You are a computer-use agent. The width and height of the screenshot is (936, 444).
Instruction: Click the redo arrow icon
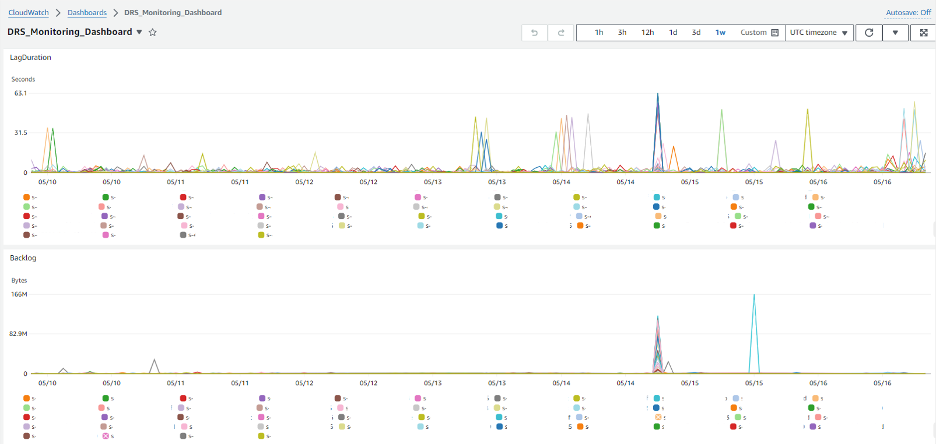(x=561, y=33)
